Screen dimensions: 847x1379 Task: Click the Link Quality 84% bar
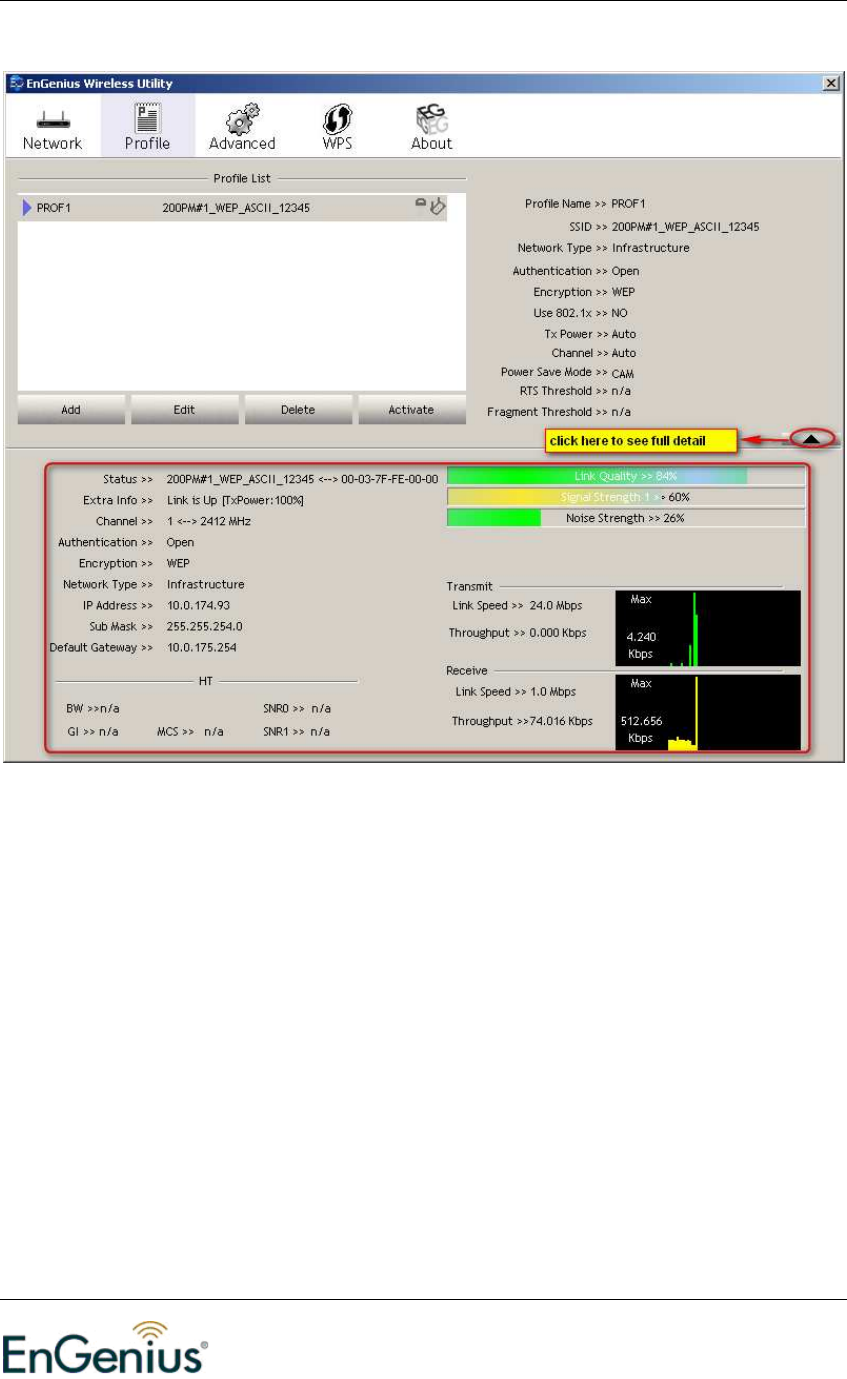coord(626,476)
